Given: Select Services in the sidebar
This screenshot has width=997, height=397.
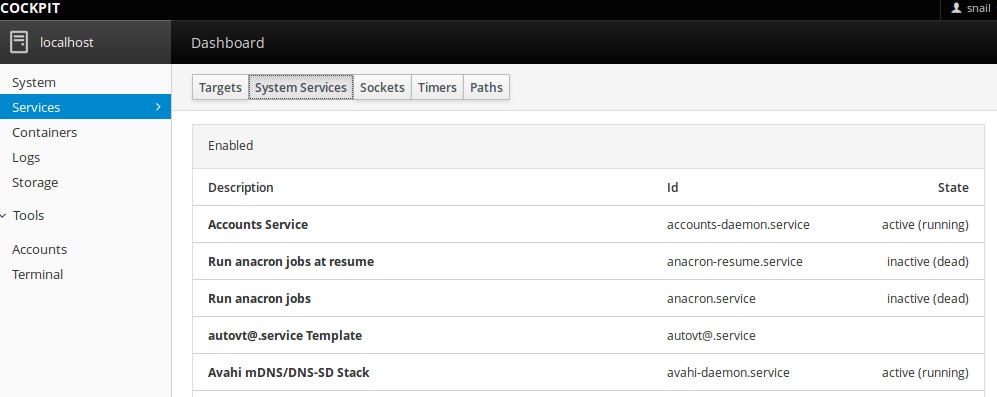Looking at the screenshot, I should click(85, 107).
